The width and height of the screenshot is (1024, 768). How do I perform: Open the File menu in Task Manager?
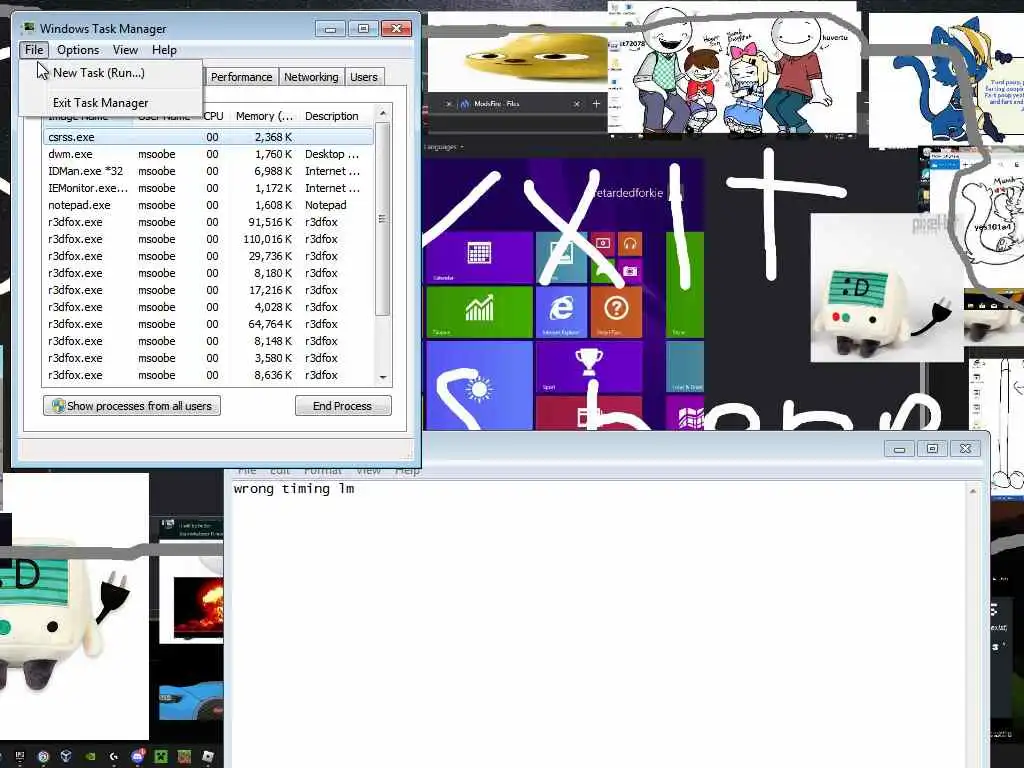click(34, 50)
